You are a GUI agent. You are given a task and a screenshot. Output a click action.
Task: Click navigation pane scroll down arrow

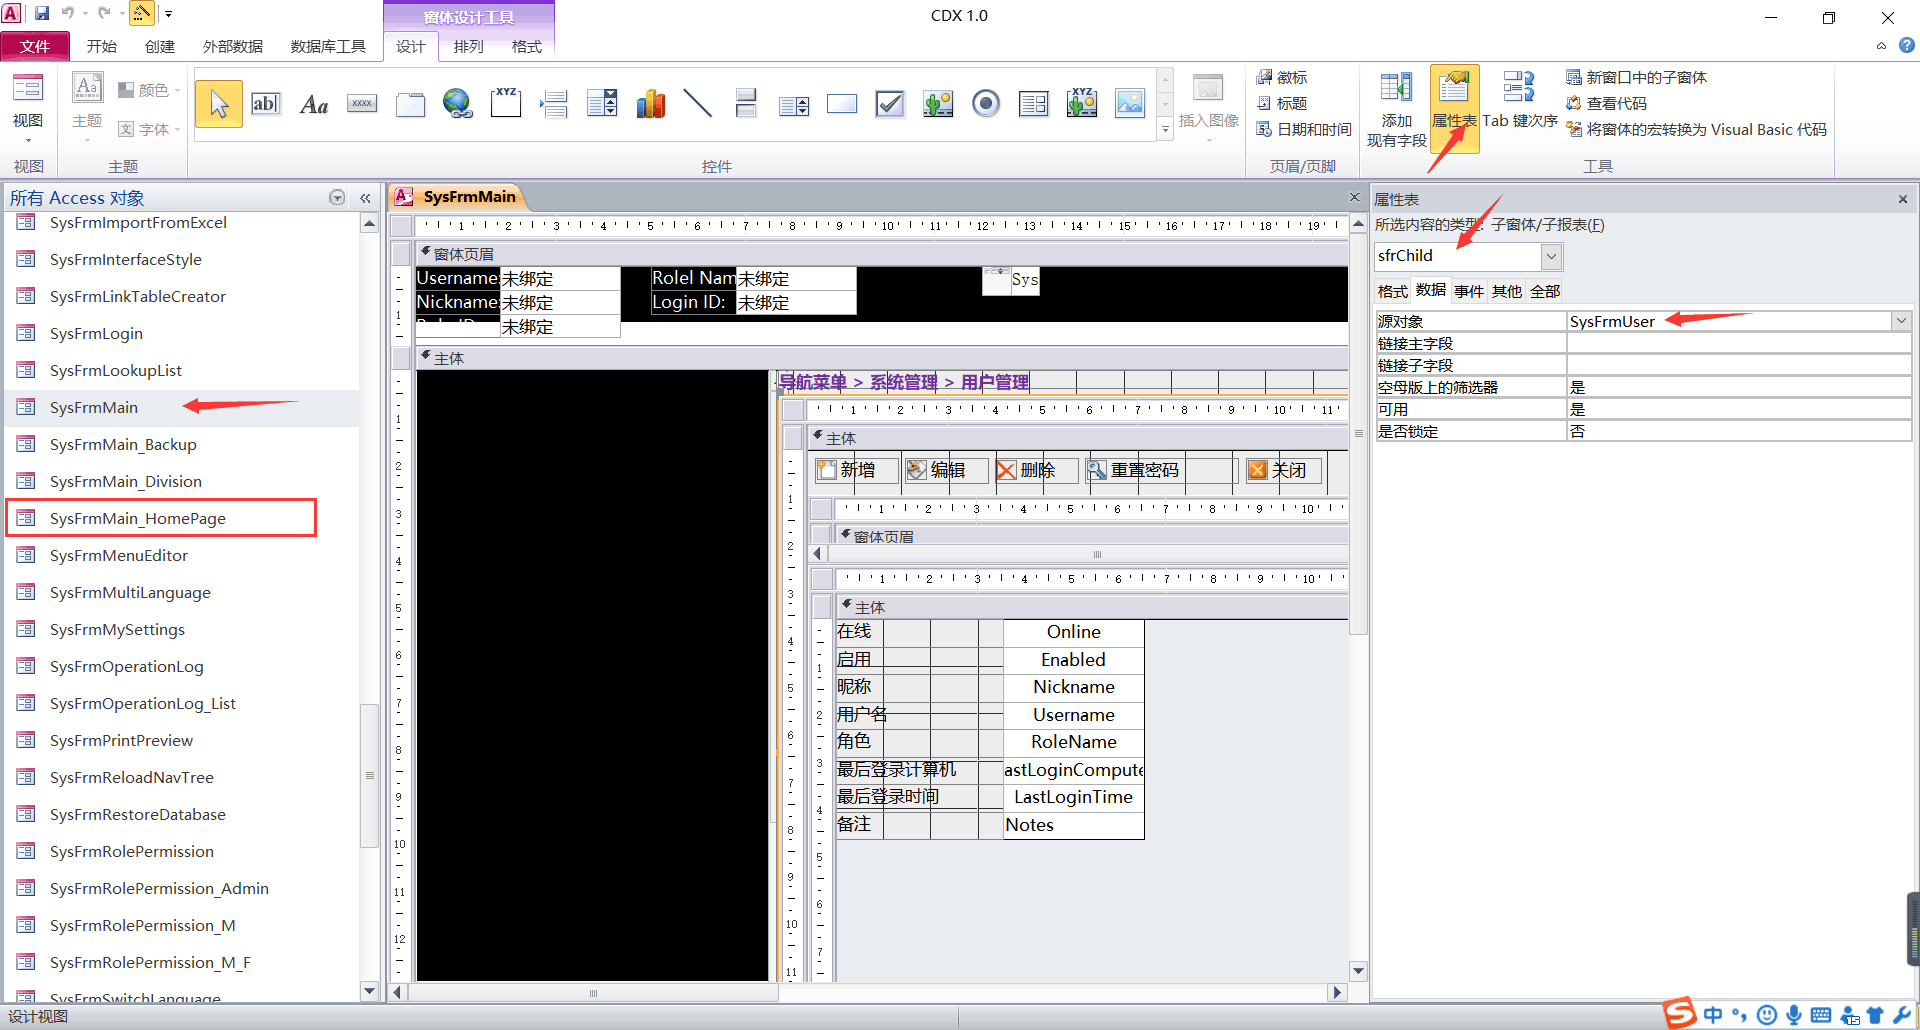[369, 991]
